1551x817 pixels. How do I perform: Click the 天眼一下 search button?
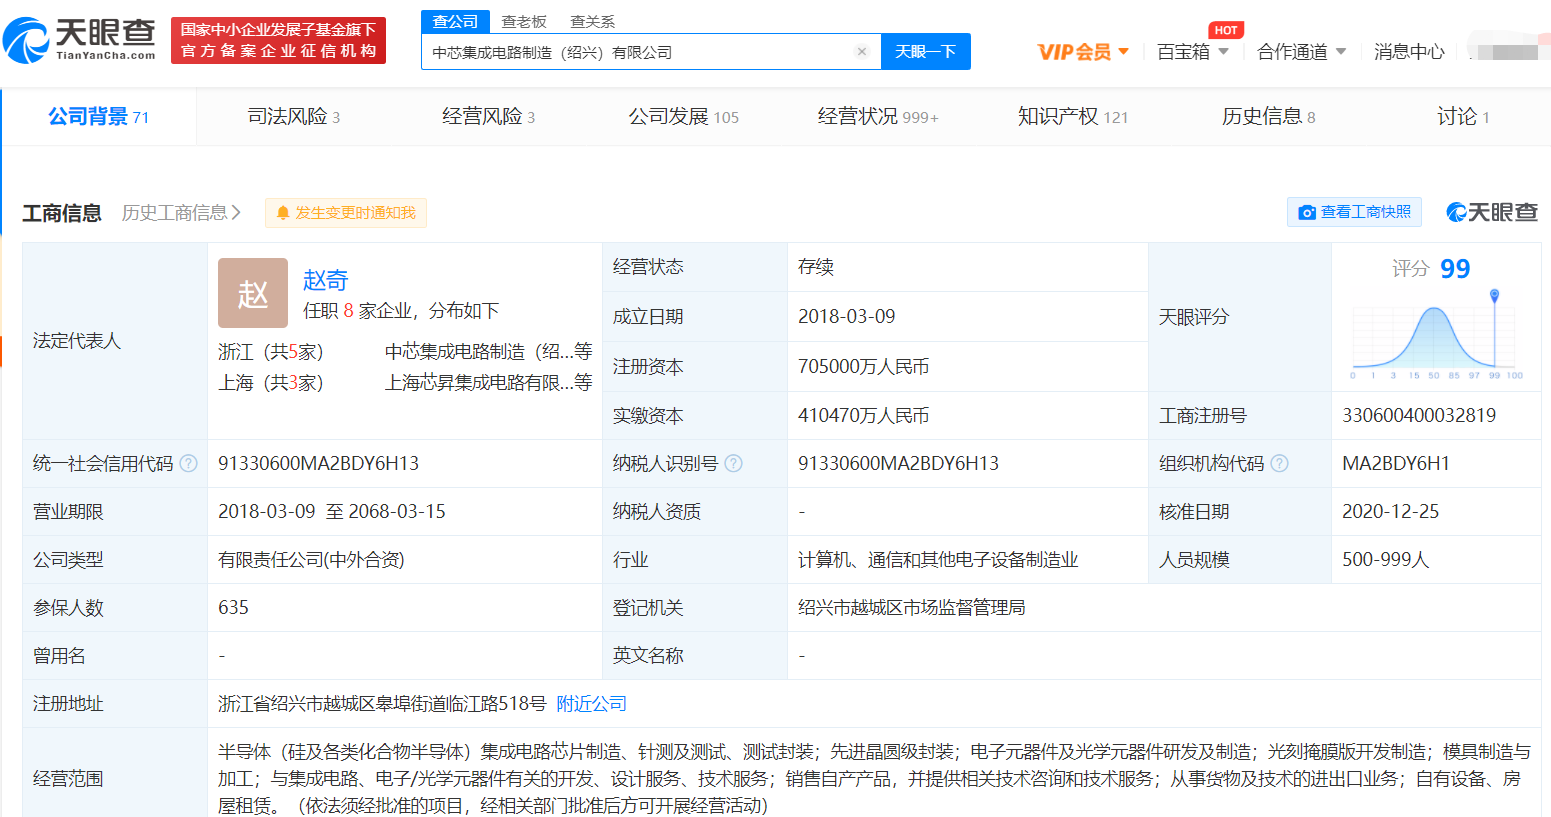pyautogui.click(x=925, y=52)
